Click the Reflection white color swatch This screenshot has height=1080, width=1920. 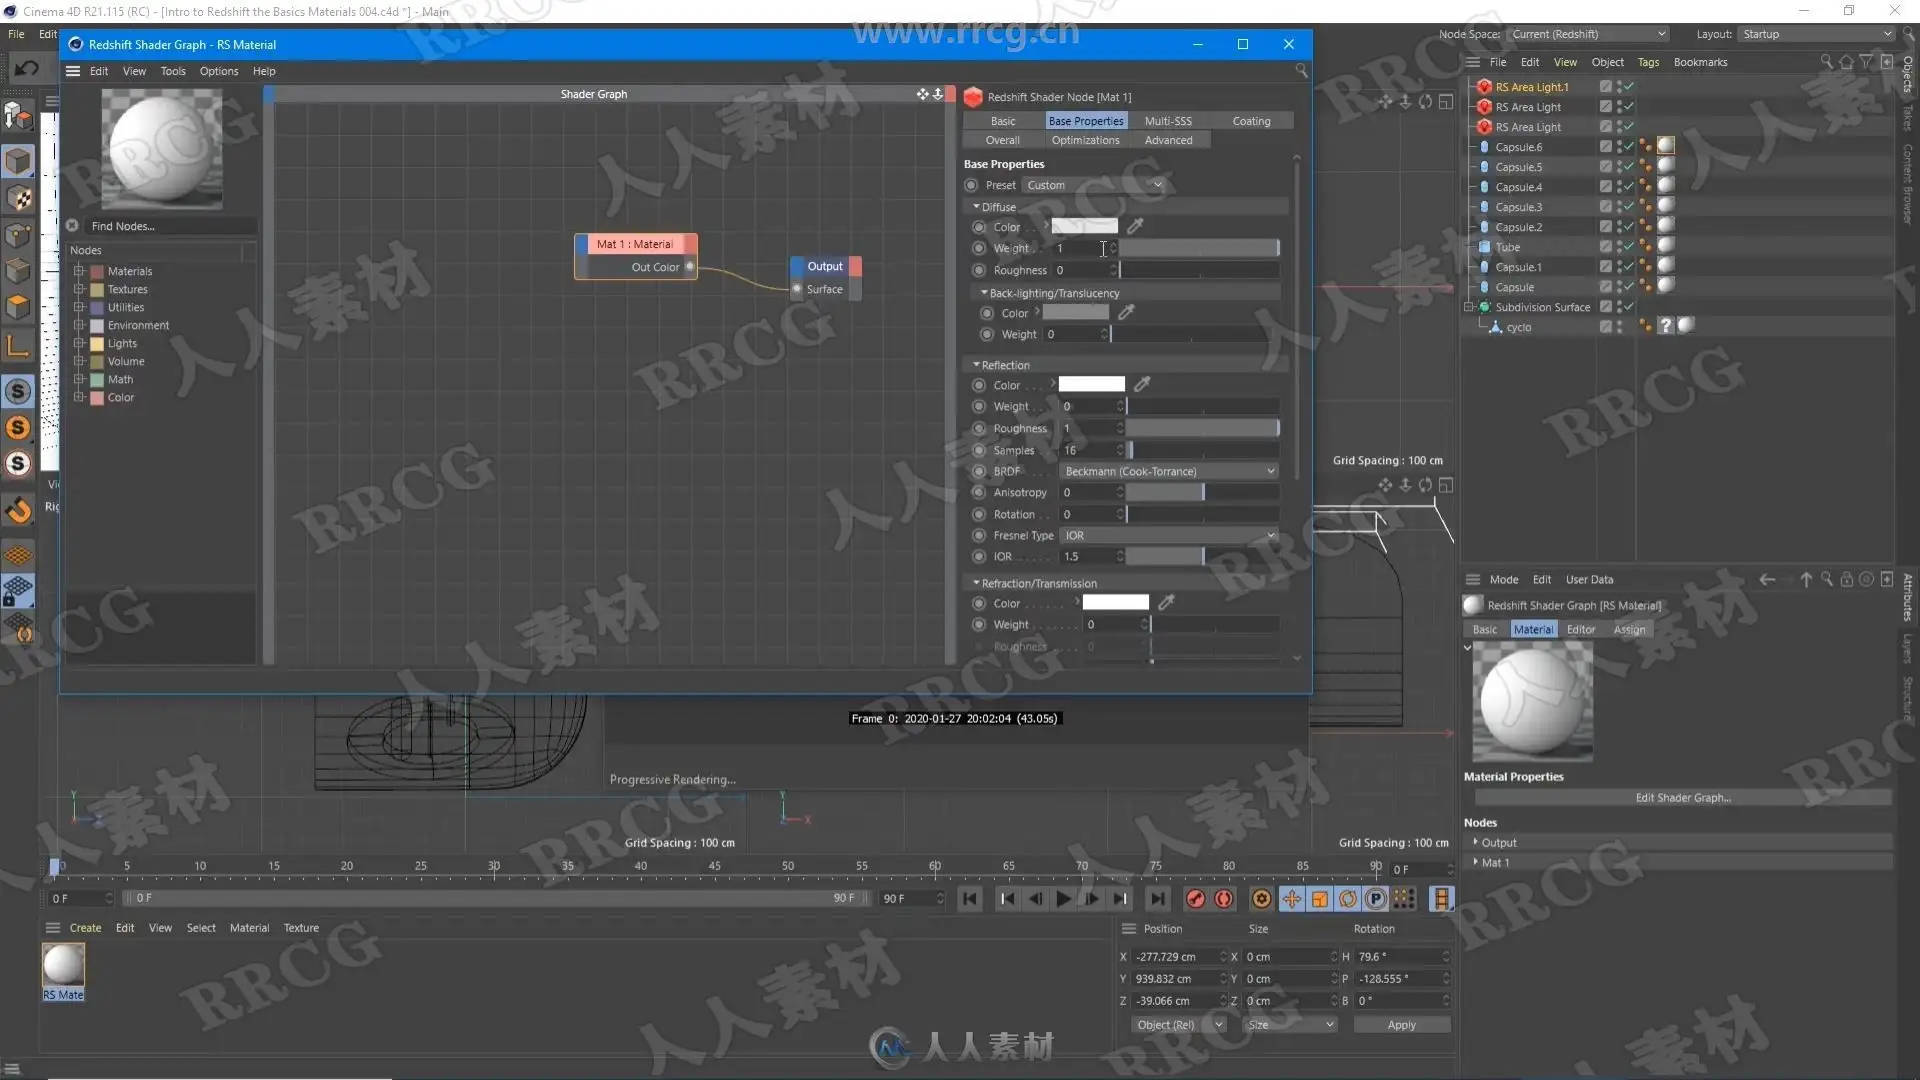pos(1091,384)
